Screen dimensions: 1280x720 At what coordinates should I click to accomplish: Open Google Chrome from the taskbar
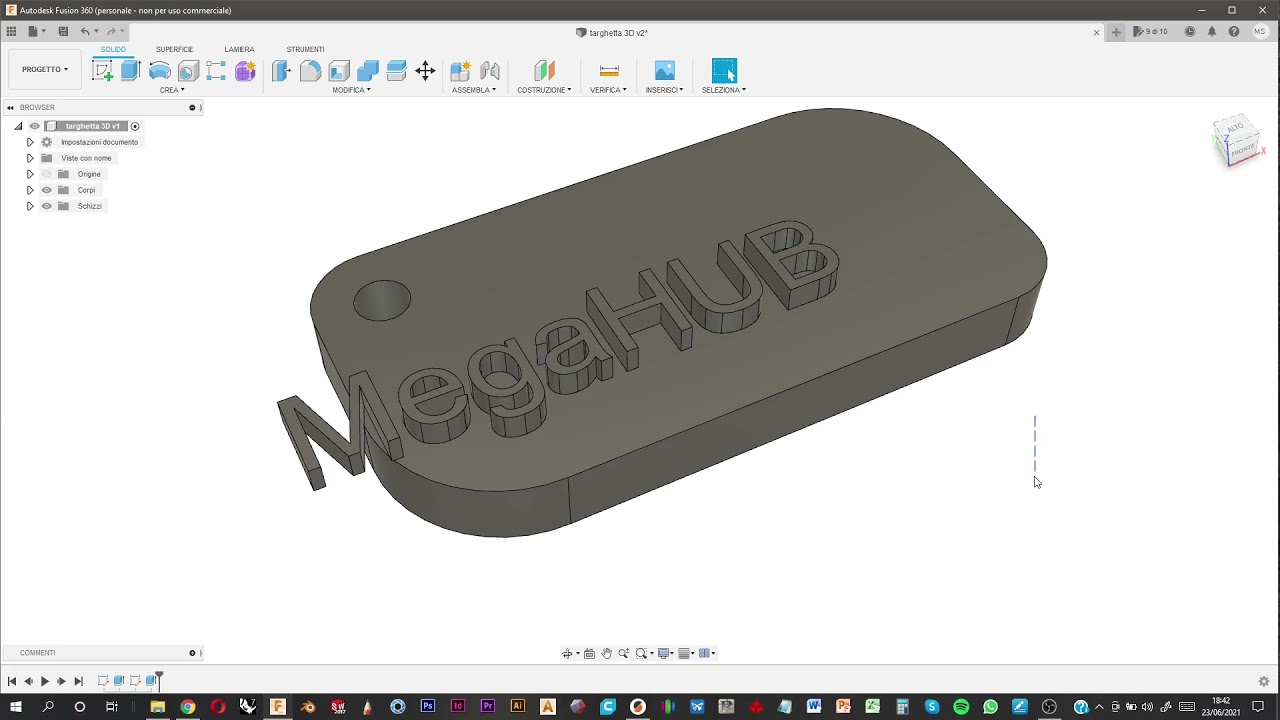[187, 707]
